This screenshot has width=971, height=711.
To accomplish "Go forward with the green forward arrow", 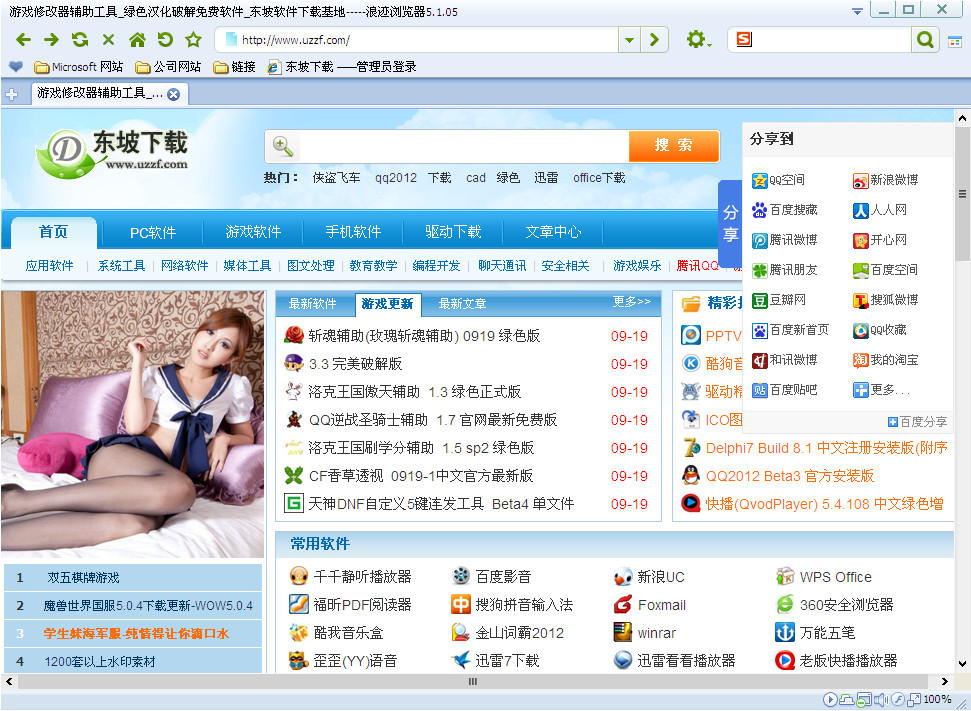I will (51, 40).
